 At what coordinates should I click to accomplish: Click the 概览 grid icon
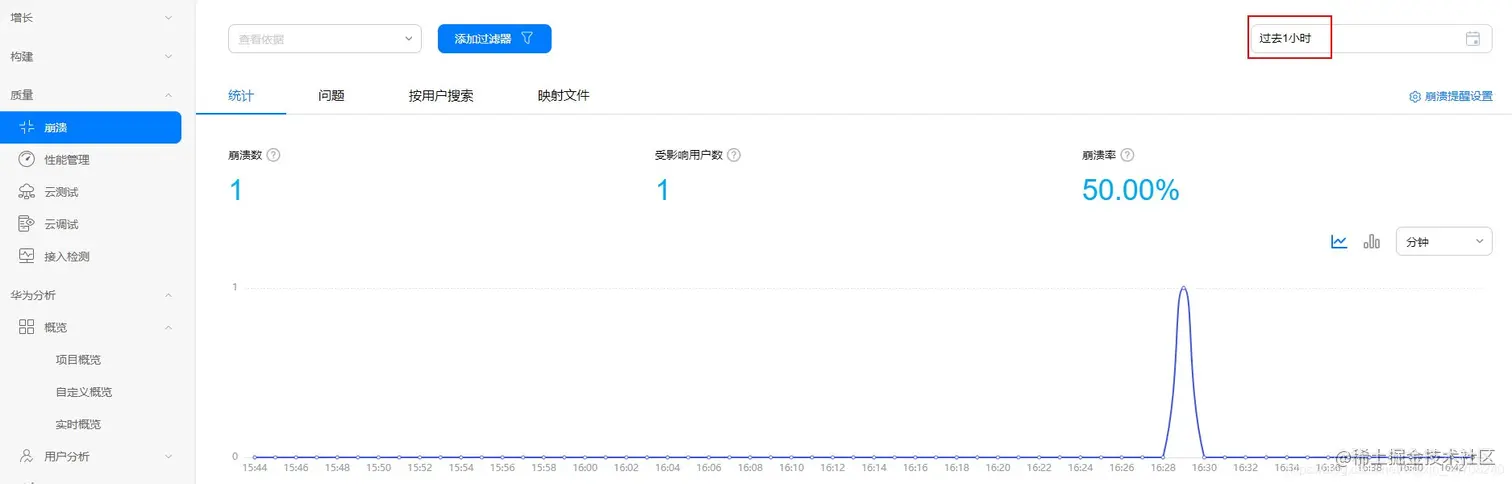[27, 327]
